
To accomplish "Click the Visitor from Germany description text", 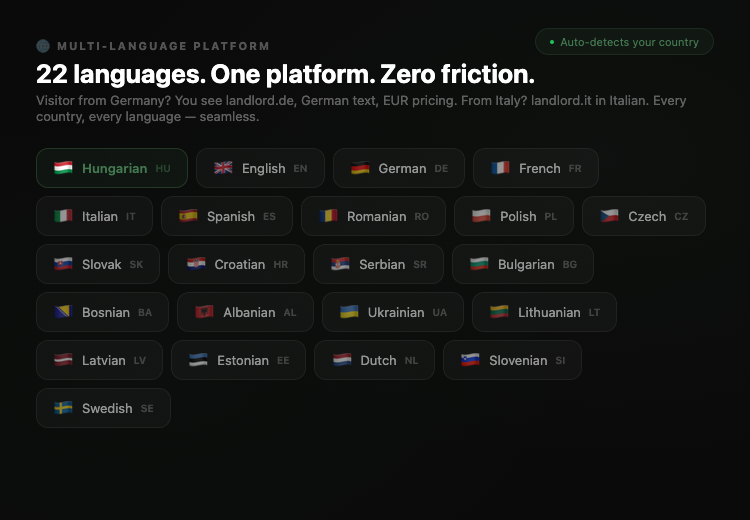I will click(361, 109).
